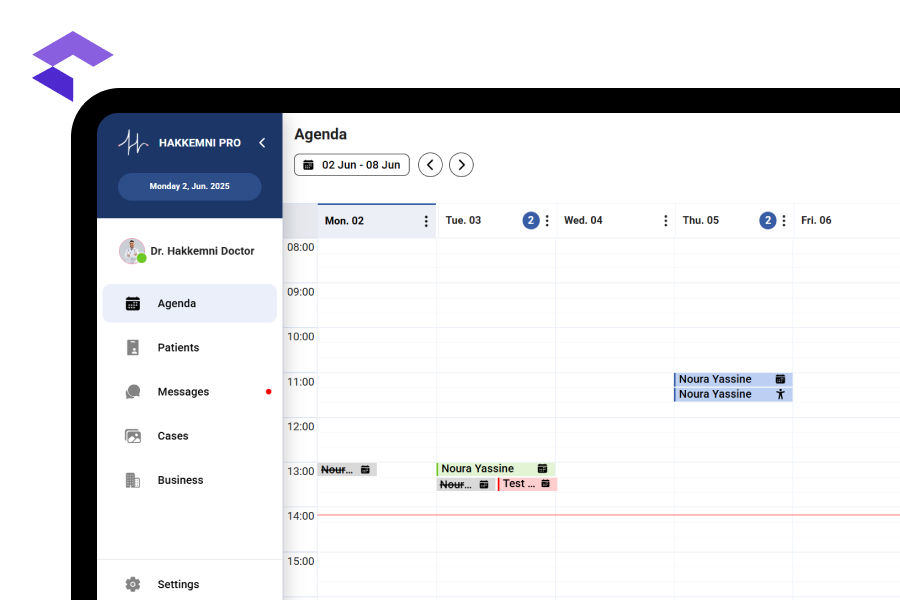Open Settings in the sidebar
The width and height of the screenshot is (900, 600).
(x=189, y=584)
